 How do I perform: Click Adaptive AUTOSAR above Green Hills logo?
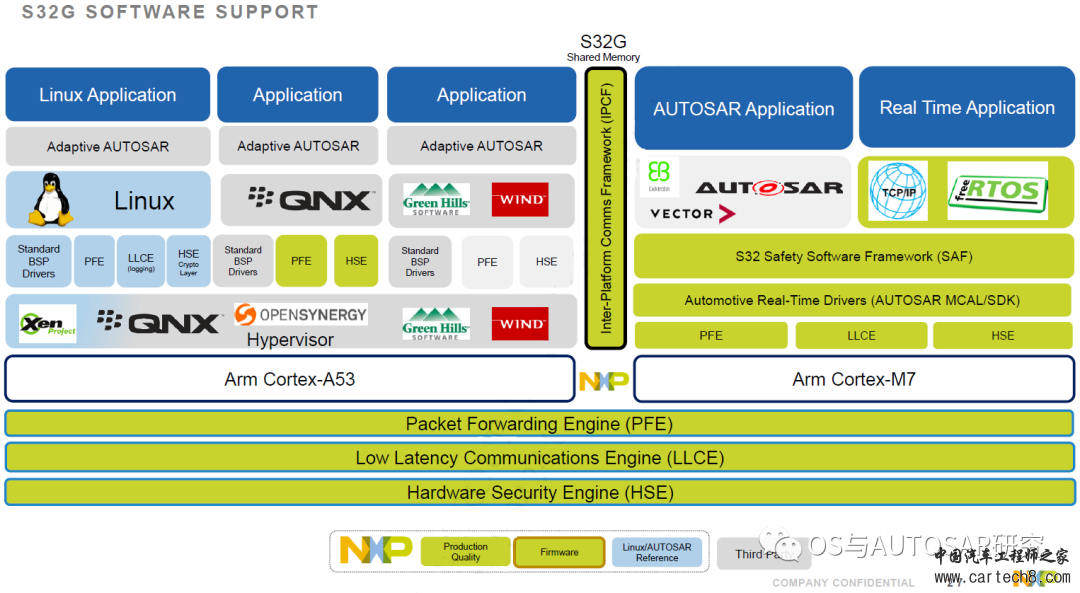(x=481, y=145)
